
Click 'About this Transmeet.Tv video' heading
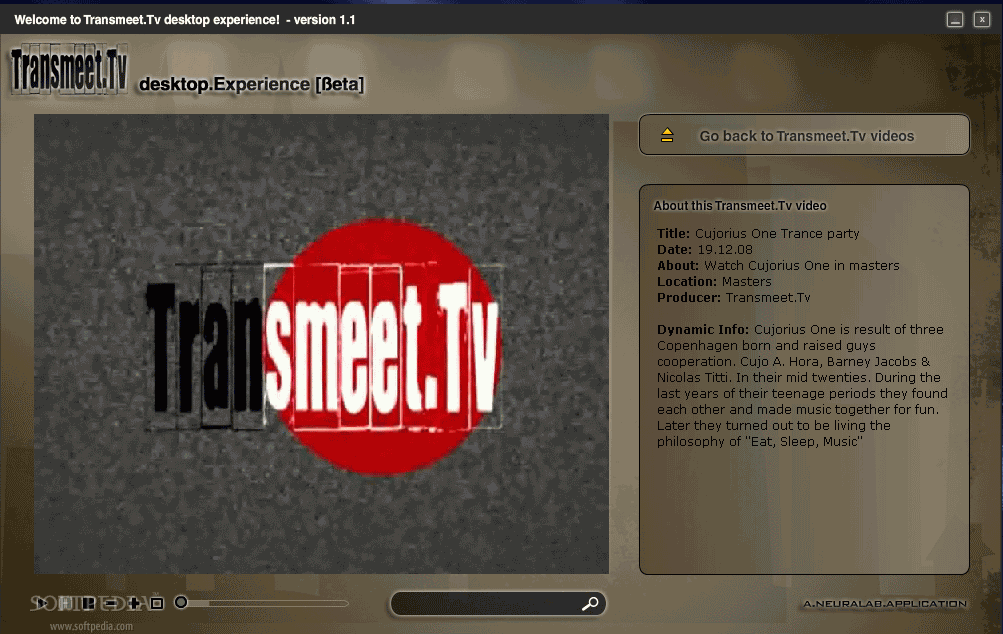(x=740, y=205)
